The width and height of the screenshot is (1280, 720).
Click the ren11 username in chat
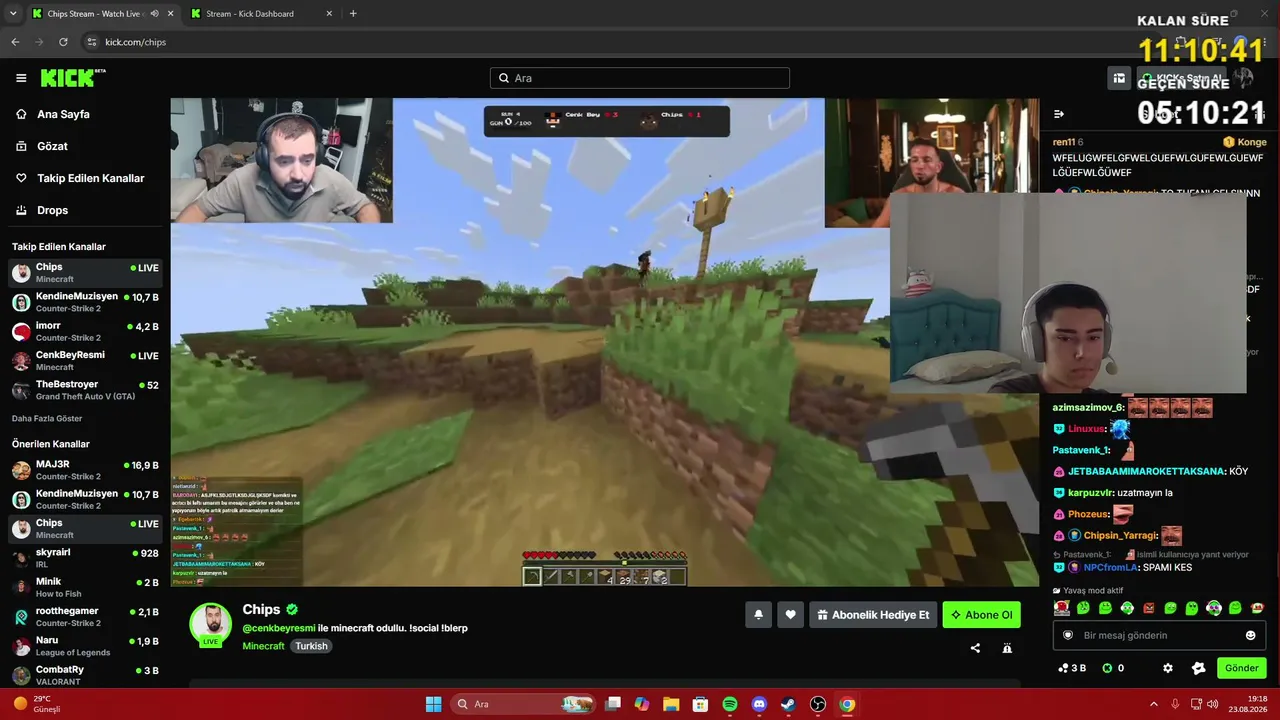tap(1064, 142)
